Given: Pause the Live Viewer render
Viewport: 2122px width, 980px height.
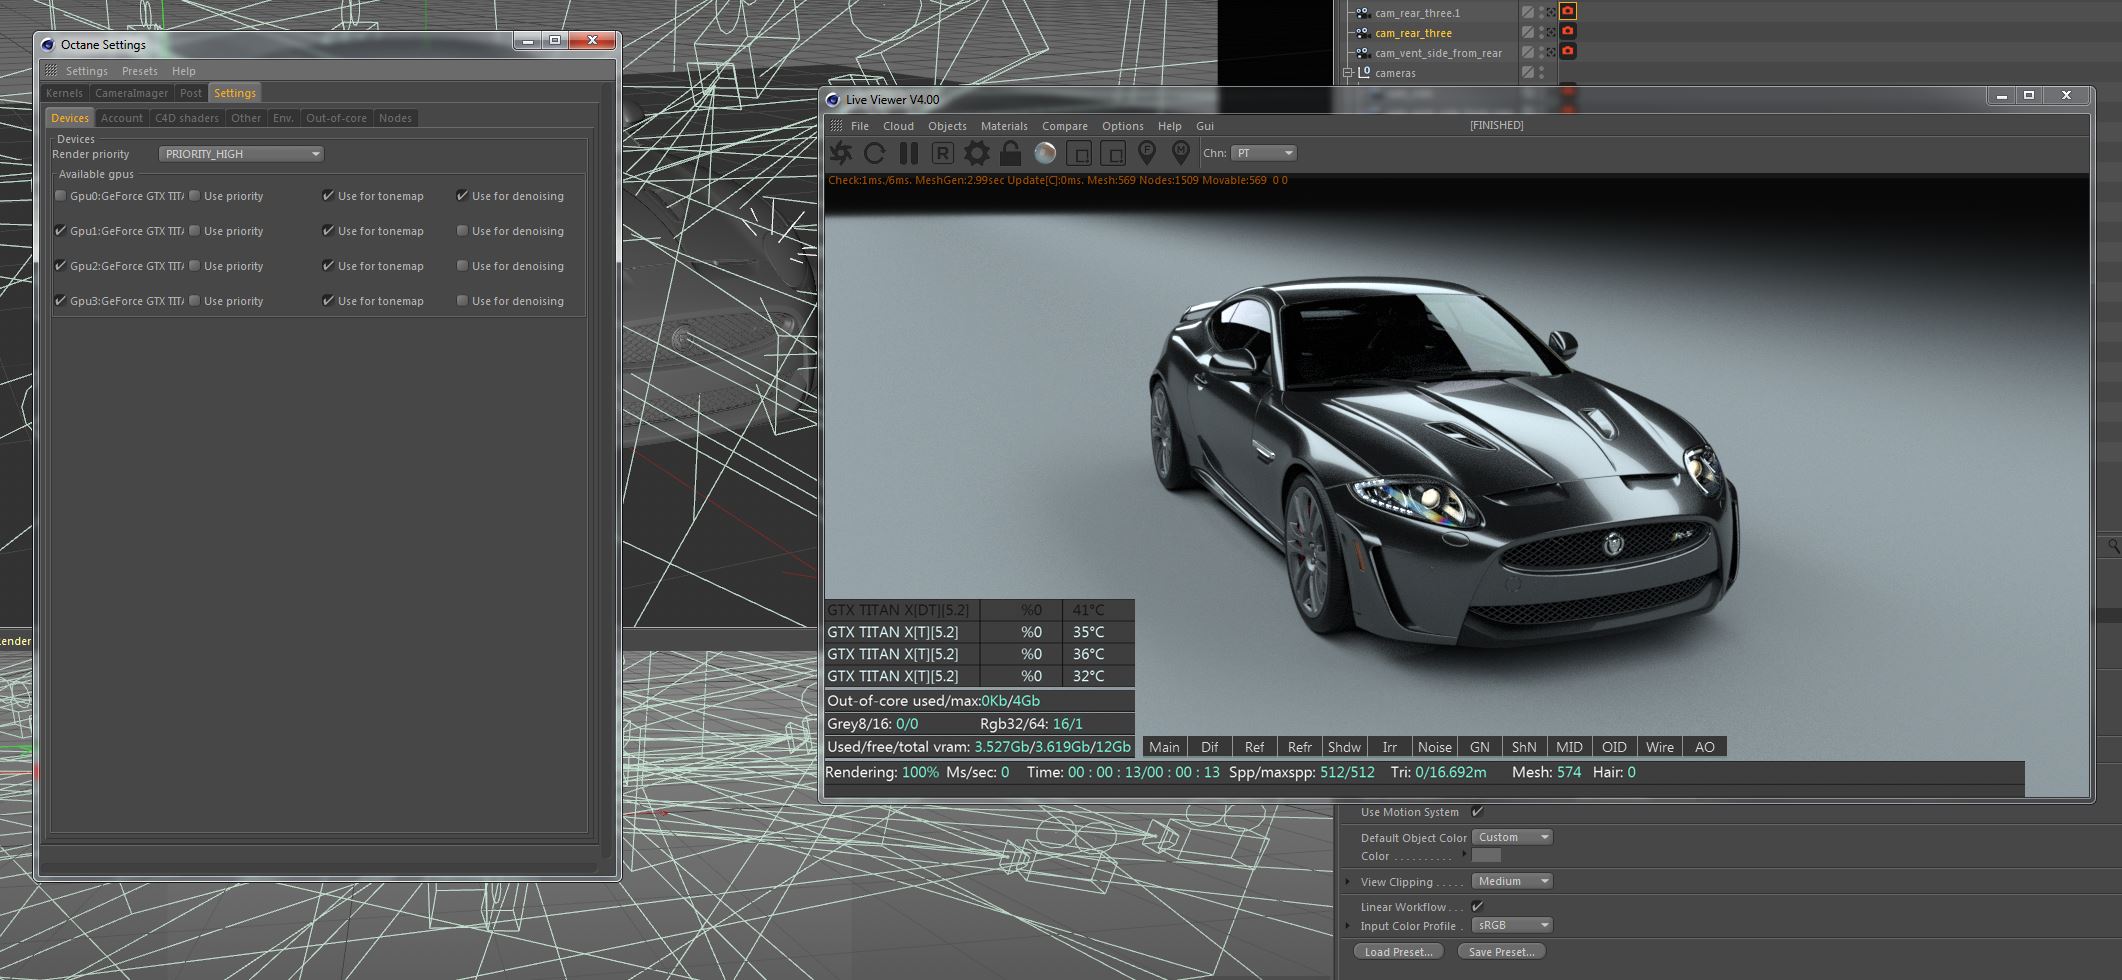Looking at the screenshot, I should [909, 153].
